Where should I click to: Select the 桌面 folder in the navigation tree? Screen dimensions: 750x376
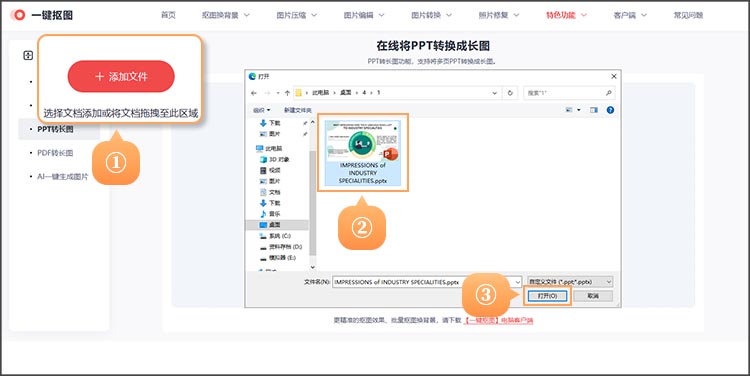tap(276, 225)
